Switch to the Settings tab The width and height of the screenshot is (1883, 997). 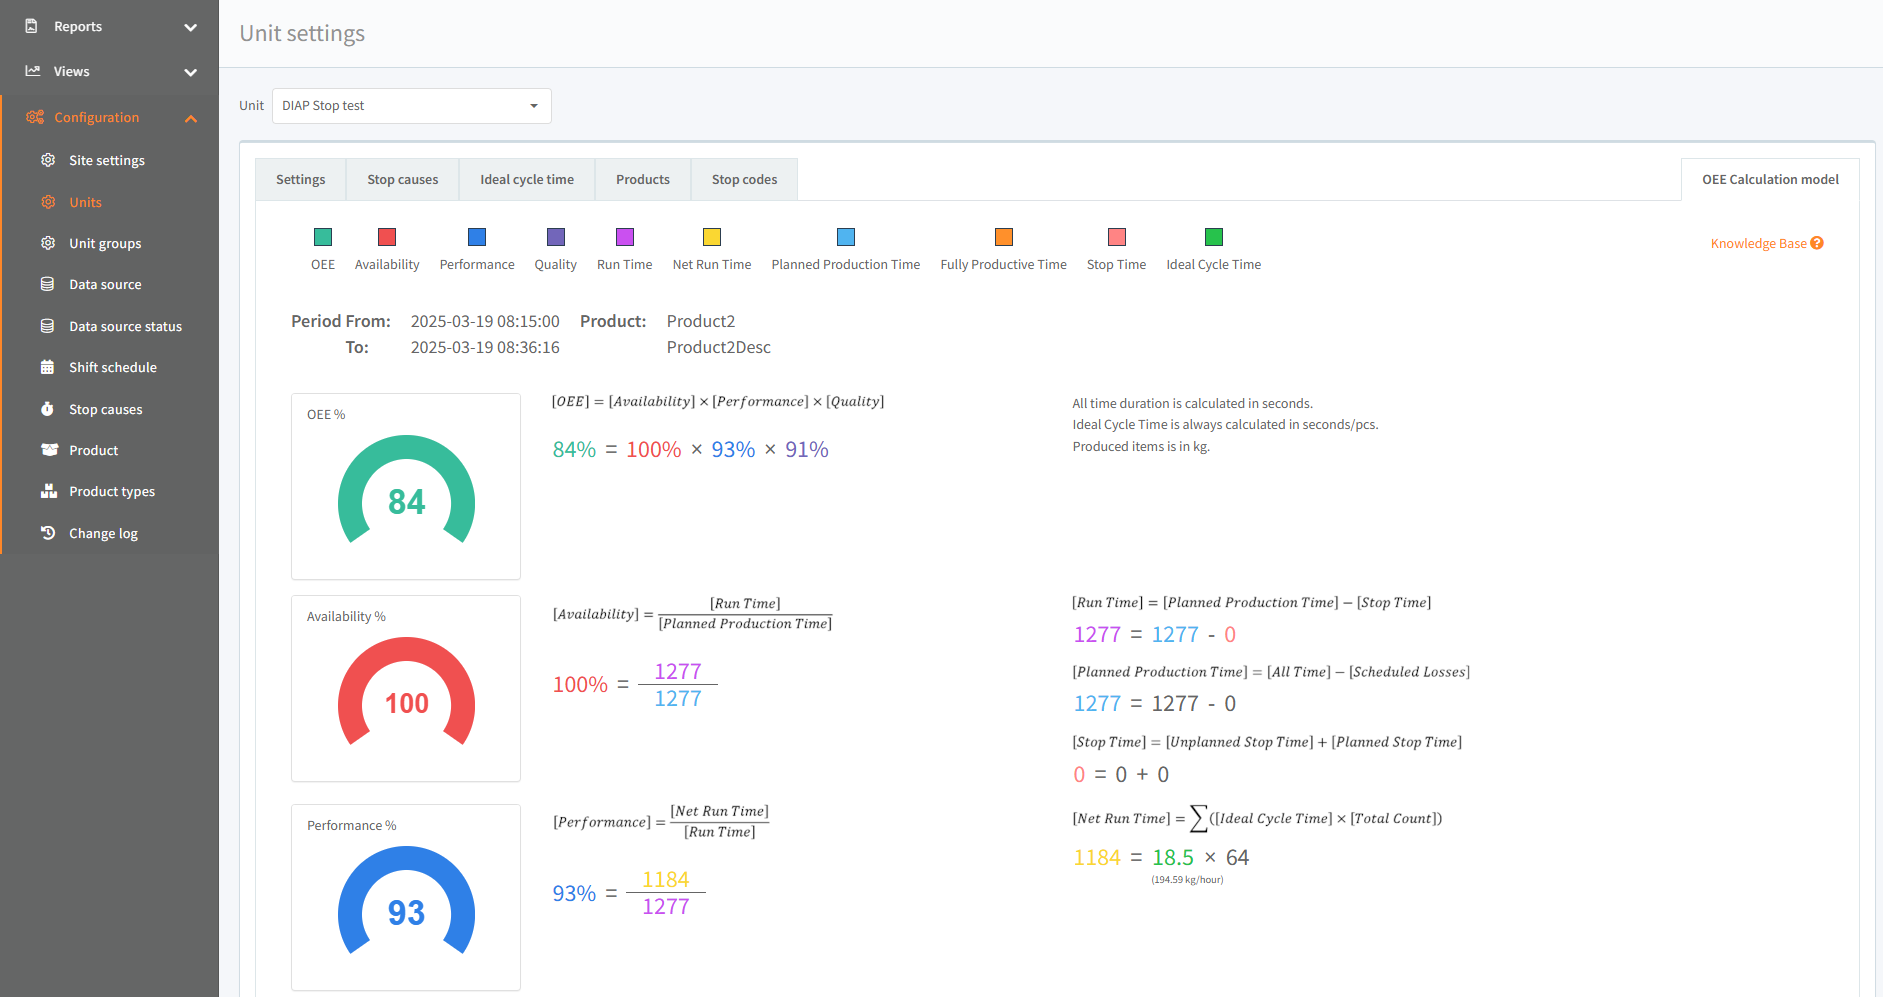pyautogui.click(x=301, y=180)
